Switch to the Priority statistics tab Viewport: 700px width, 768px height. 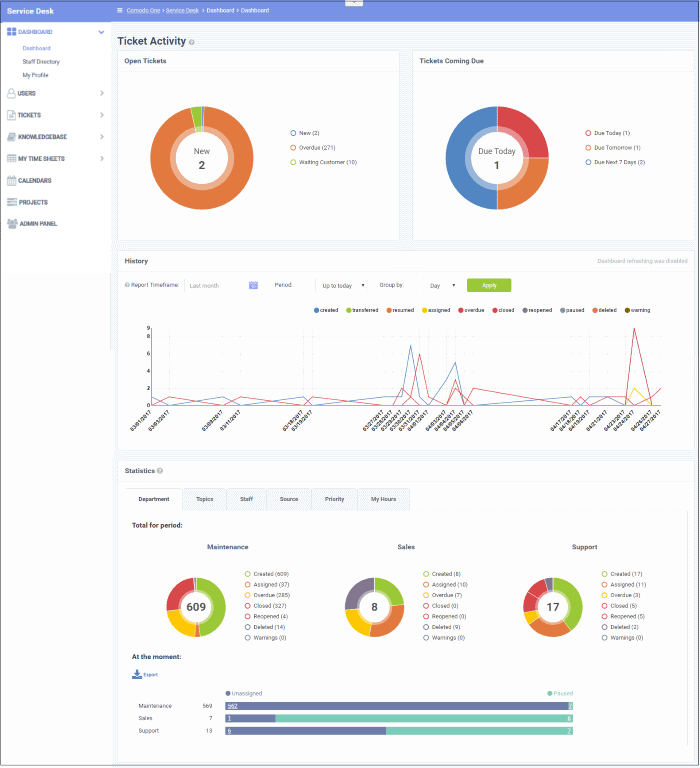pos(334,498)
